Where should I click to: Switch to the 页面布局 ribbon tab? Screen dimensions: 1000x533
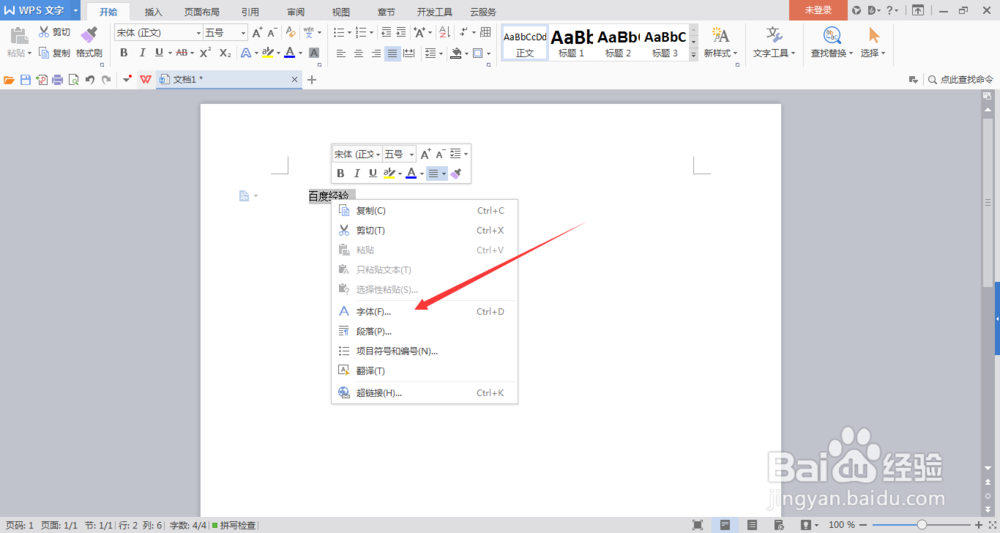point(202,11)
